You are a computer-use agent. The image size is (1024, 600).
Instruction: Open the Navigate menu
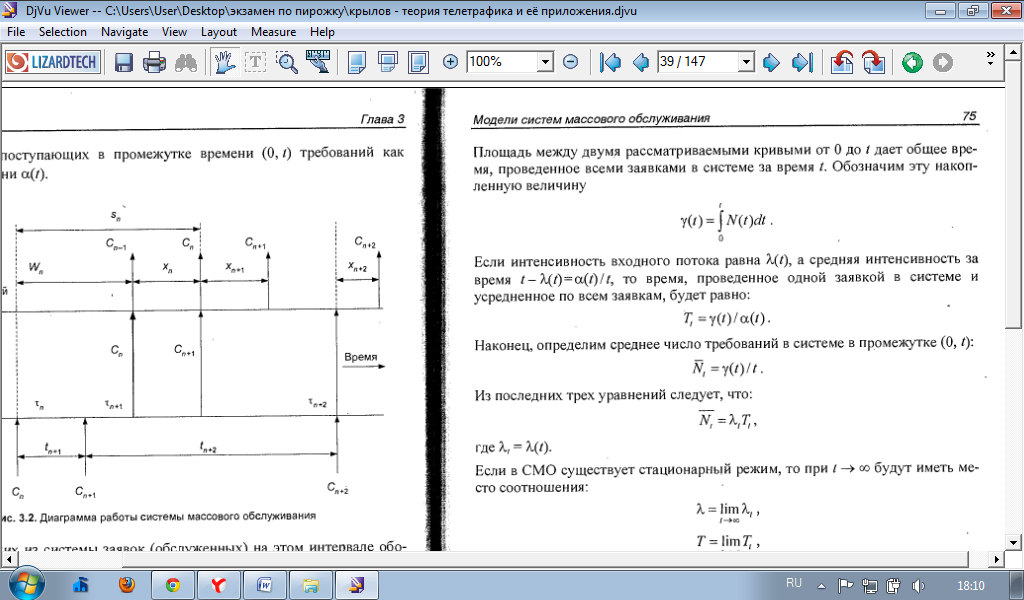(x=125, y=32)
